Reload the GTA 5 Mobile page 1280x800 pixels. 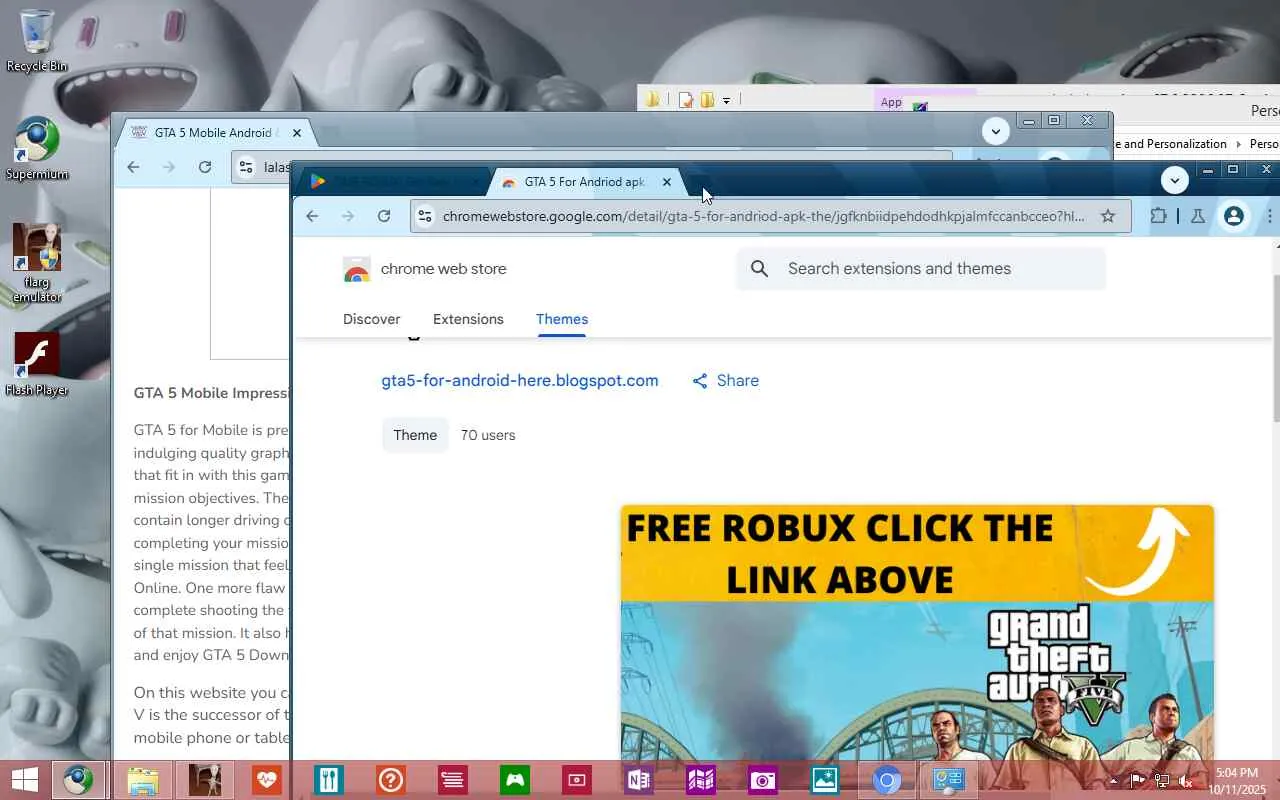(205, 167)
